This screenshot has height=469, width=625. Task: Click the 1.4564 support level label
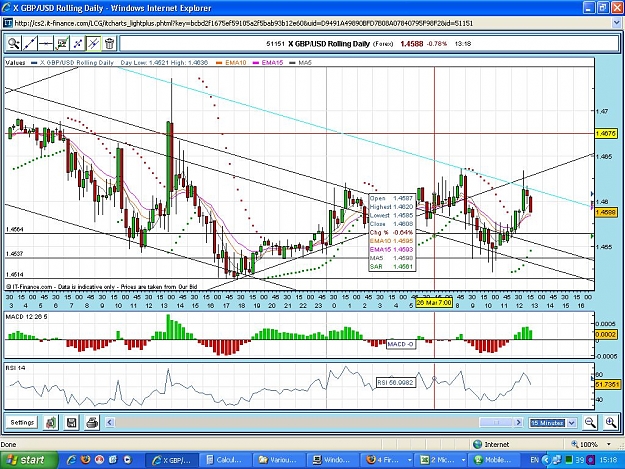[14, 230]
